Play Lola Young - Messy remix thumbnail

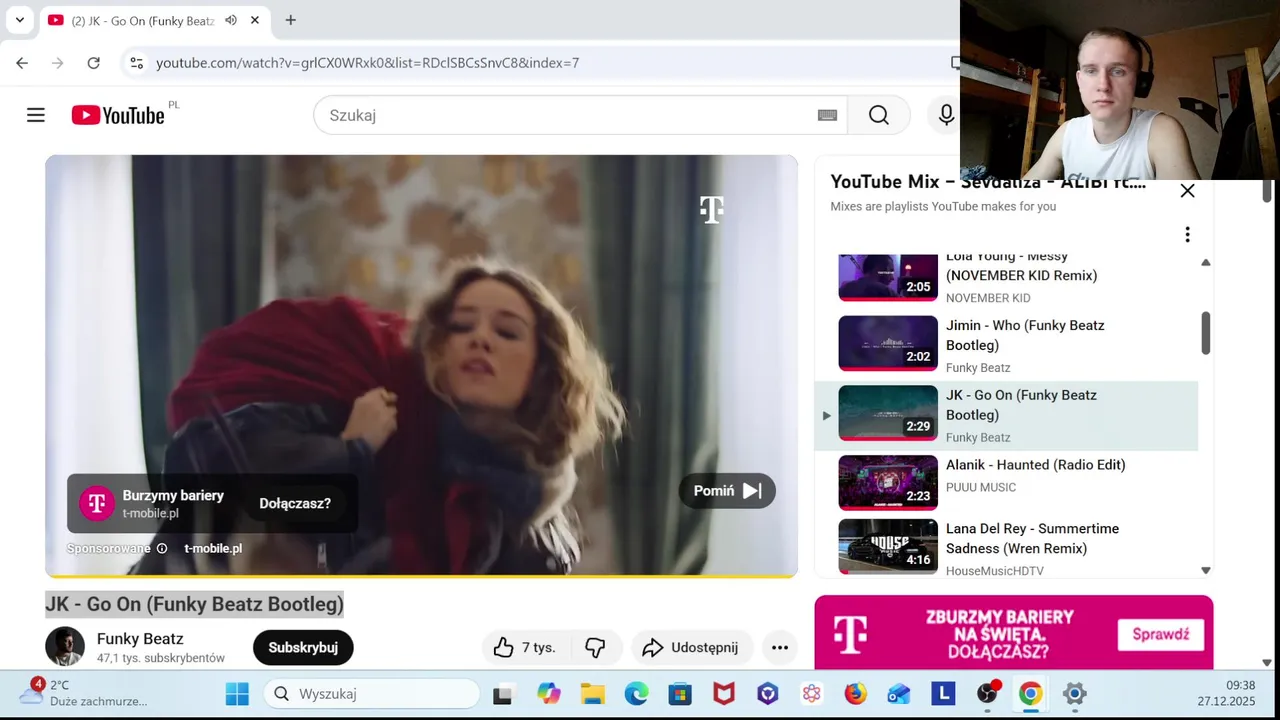click(888, 276)
